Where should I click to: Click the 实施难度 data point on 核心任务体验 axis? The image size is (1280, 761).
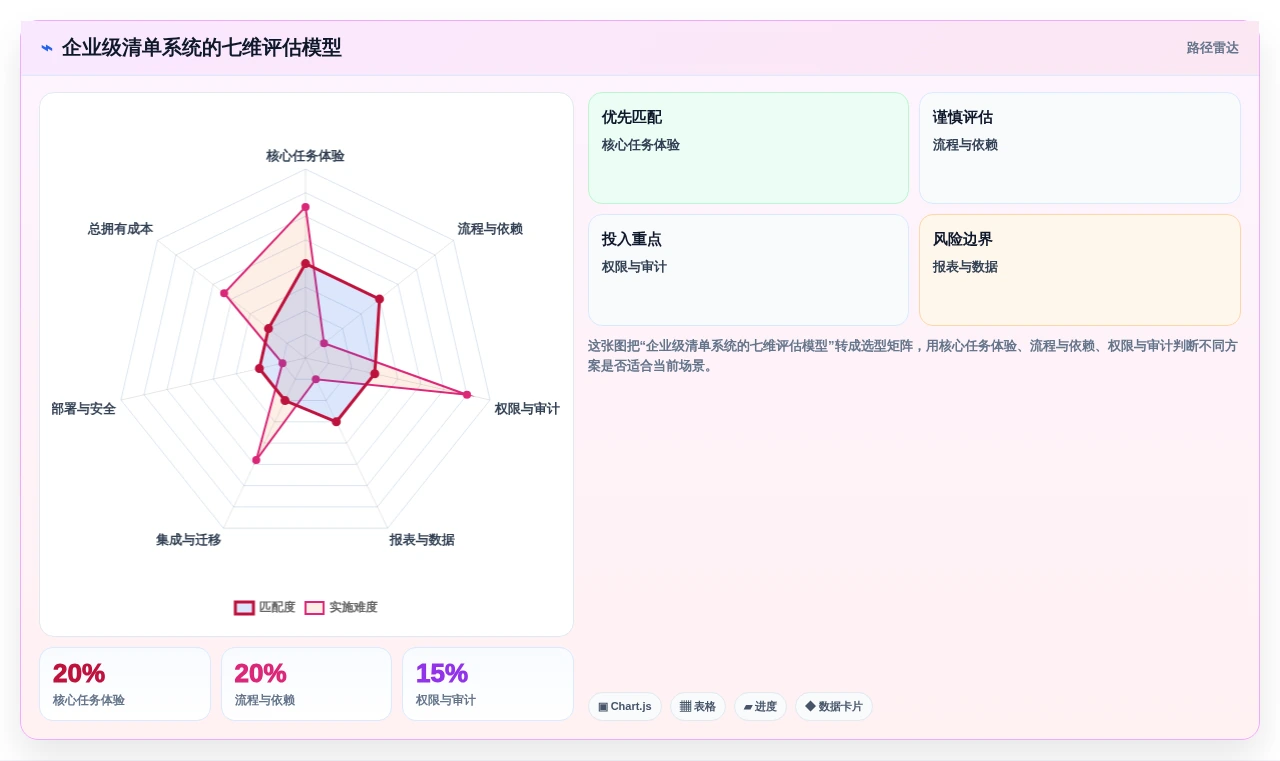[305, 207]
